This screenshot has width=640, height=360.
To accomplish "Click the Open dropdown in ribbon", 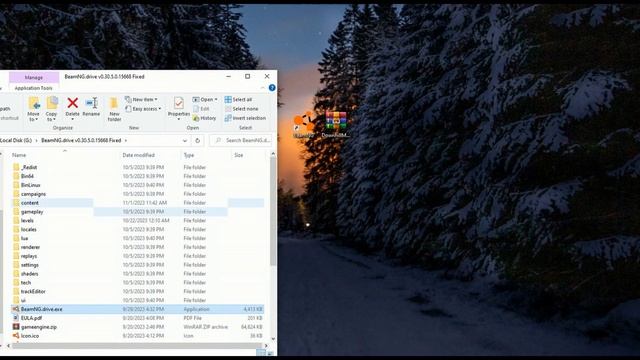I will click(x=205, y=99).
